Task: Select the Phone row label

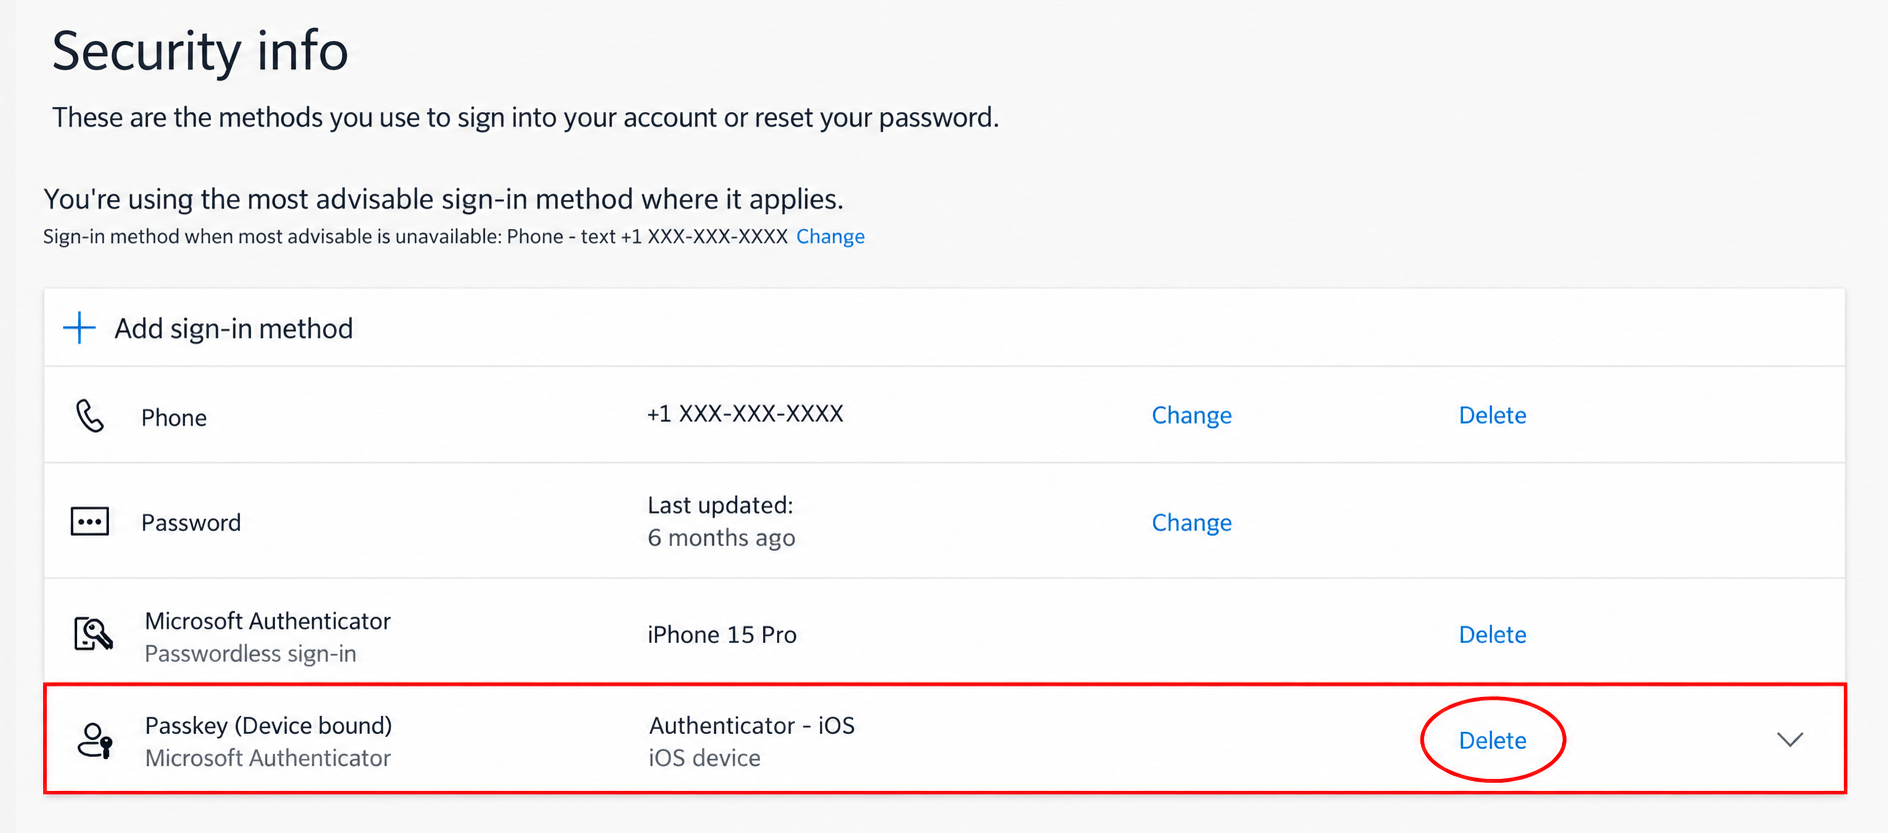Action: tap(174, 417)
